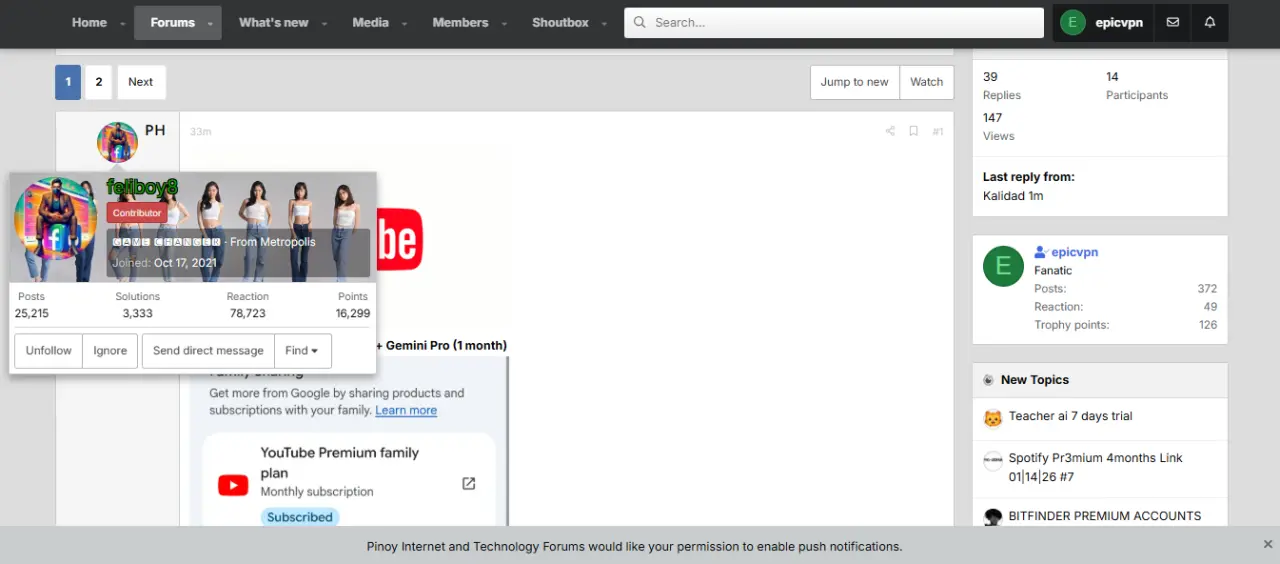Screen dimensions: 1280x564
Task: Expand the Members dropdown arrow
Action: 504,23
